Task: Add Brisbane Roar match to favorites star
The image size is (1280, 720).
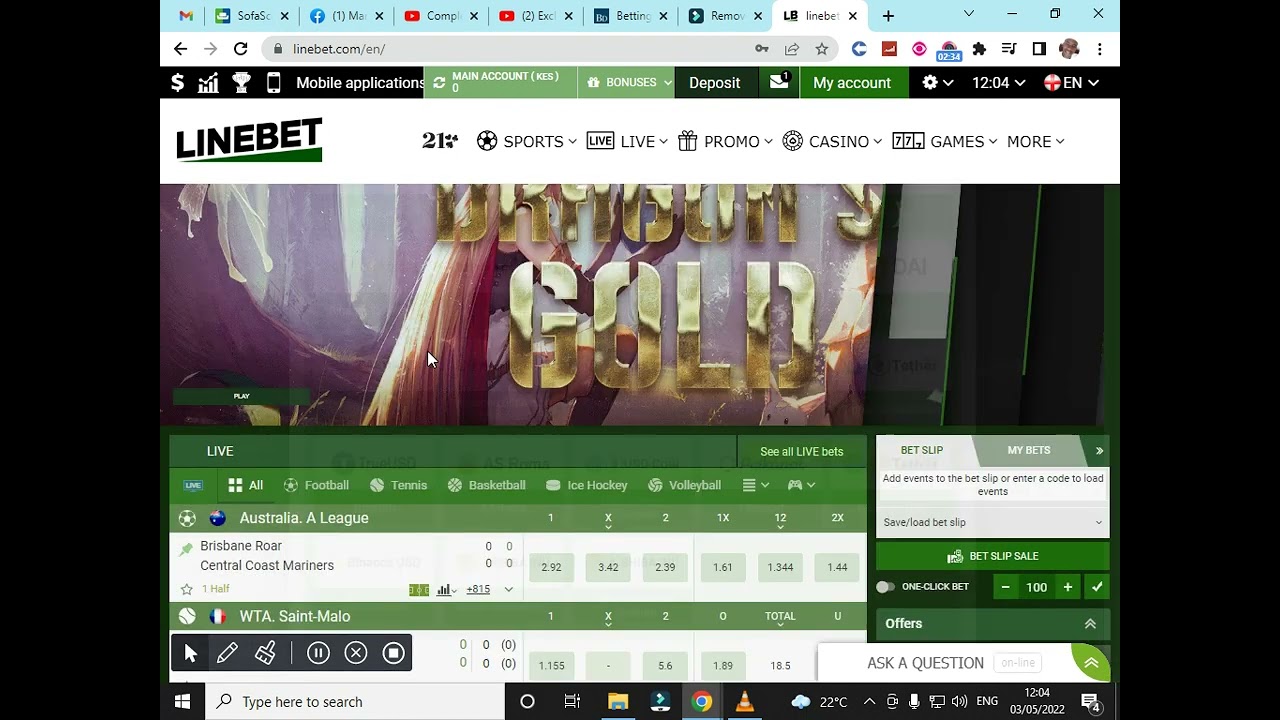Action: [x=186, y=589]
